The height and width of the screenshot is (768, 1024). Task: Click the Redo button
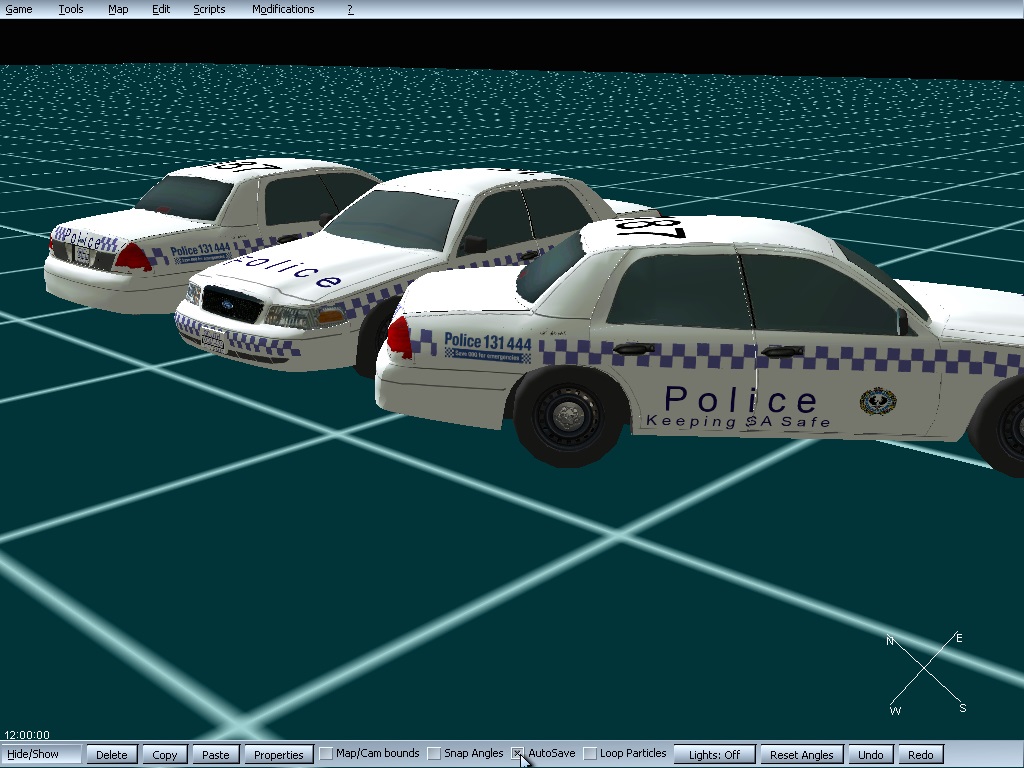(921, 754)
